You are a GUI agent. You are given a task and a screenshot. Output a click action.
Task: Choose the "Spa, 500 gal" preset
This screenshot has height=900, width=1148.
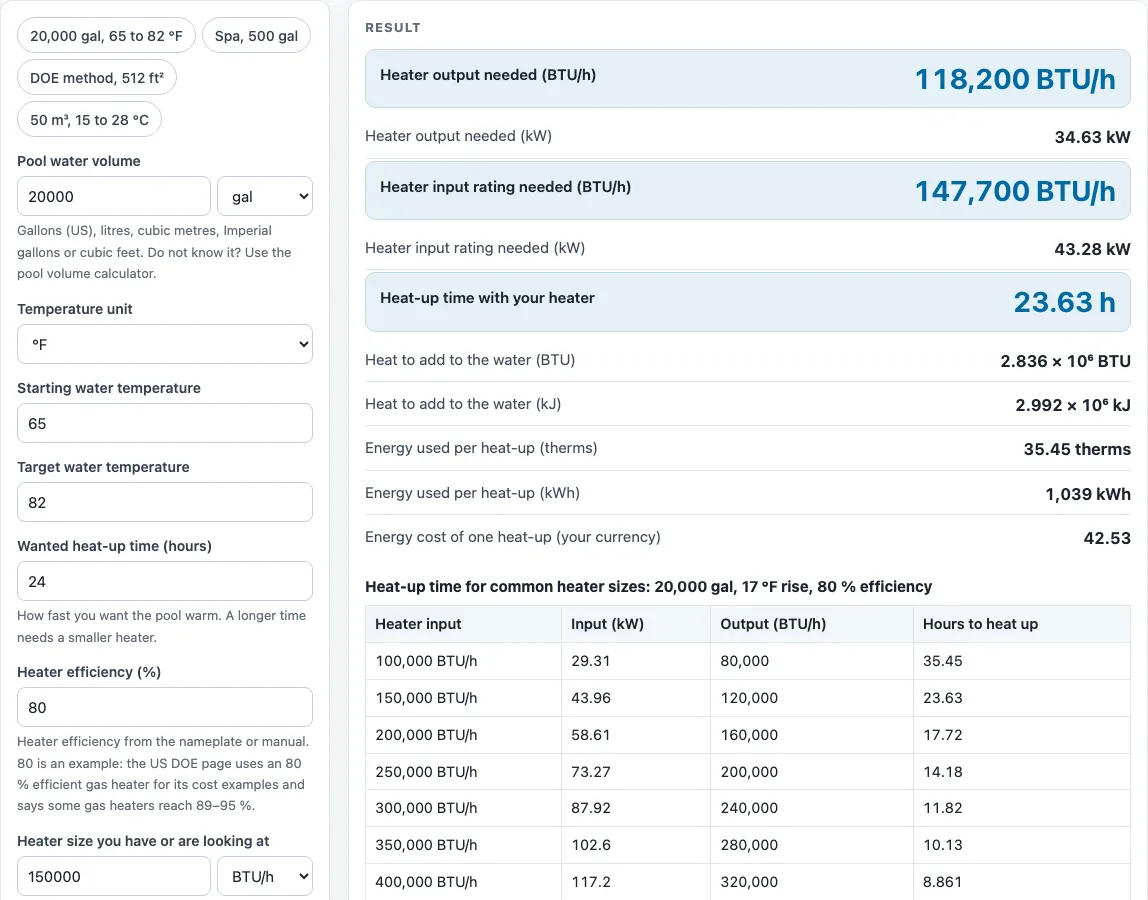[256, 36]
